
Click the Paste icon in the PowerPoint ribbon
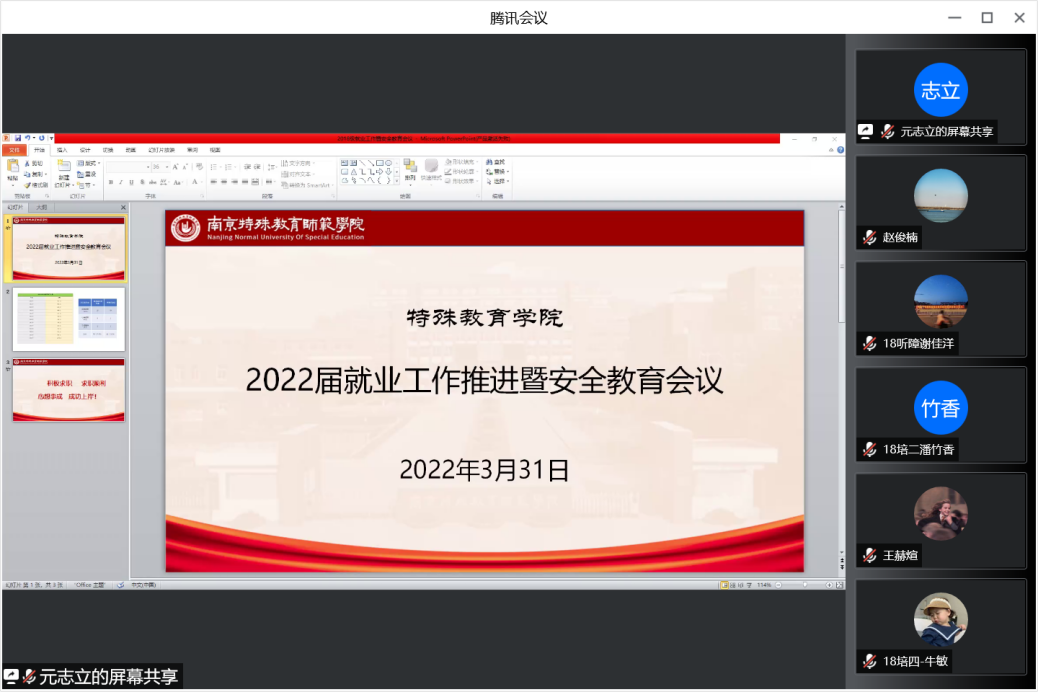[12, 168]
